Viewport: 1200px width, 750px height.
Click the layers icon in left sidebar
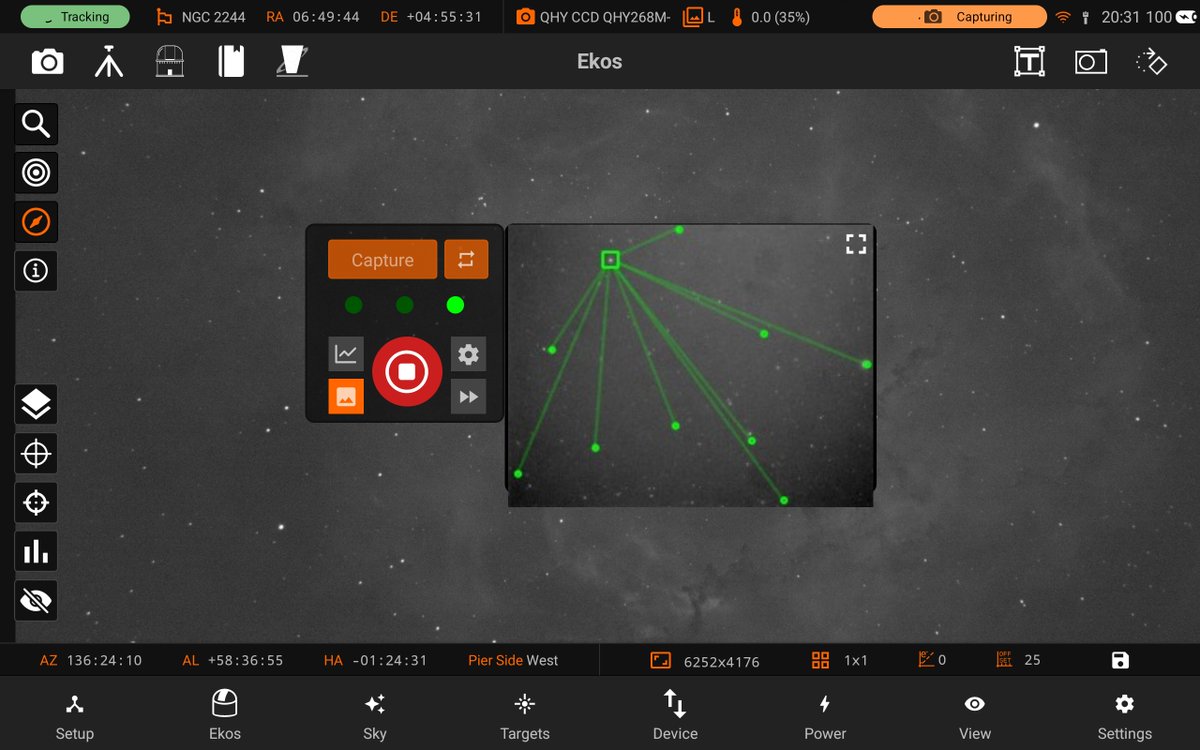36,404
